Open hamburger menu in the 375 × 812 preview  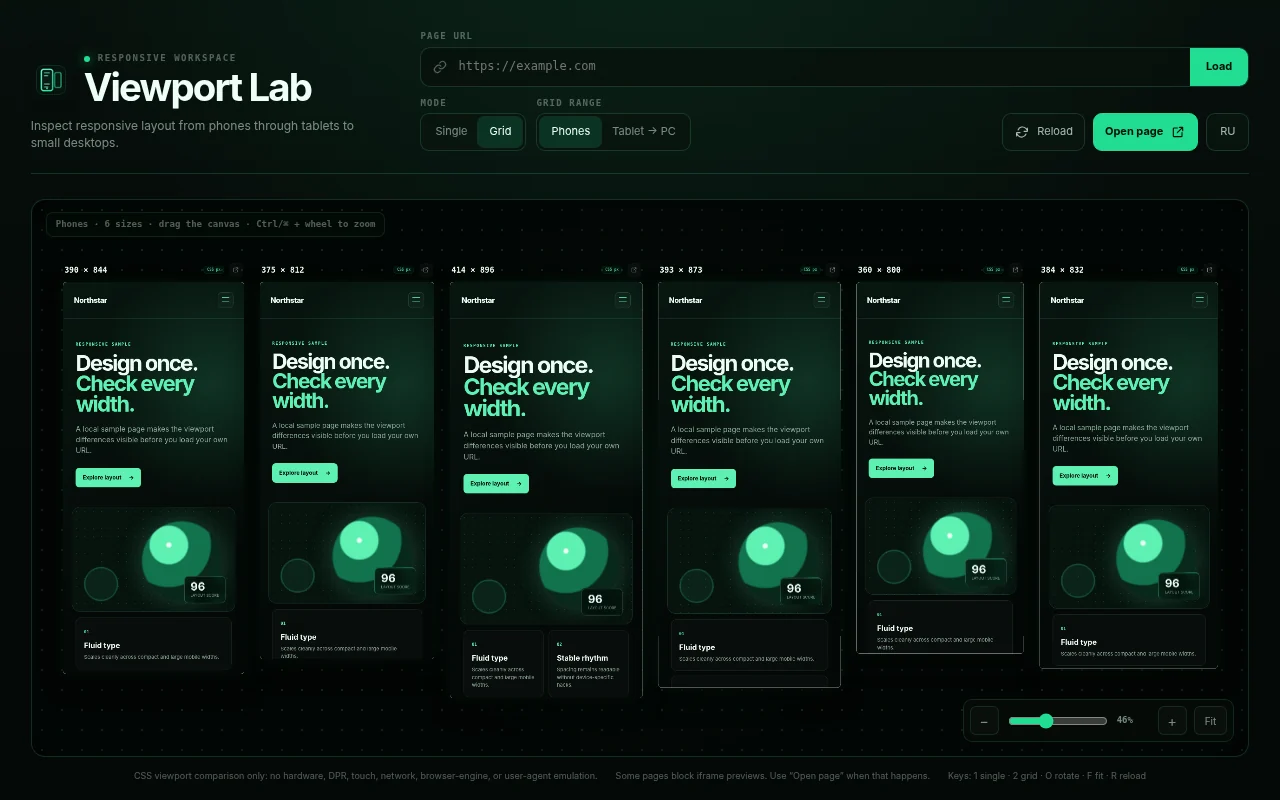coord(416,299)
